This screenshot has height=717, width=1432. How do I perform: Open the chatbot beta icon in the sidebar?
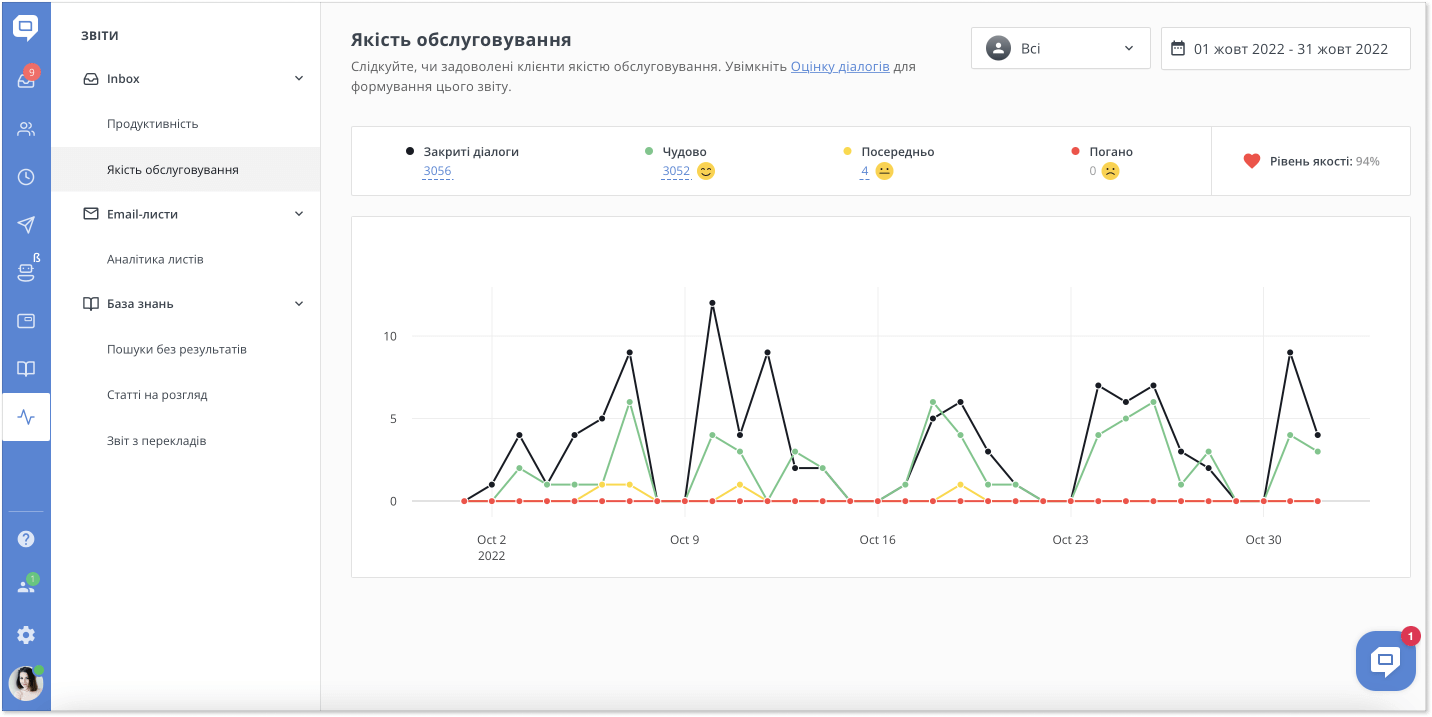click(x=26, y=272)
